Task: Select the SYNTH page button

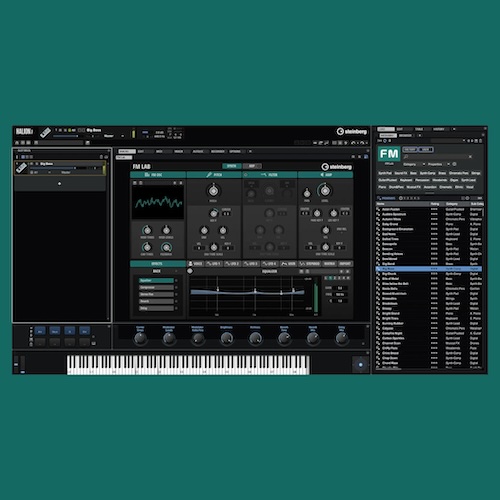Action: click(231, 166)
